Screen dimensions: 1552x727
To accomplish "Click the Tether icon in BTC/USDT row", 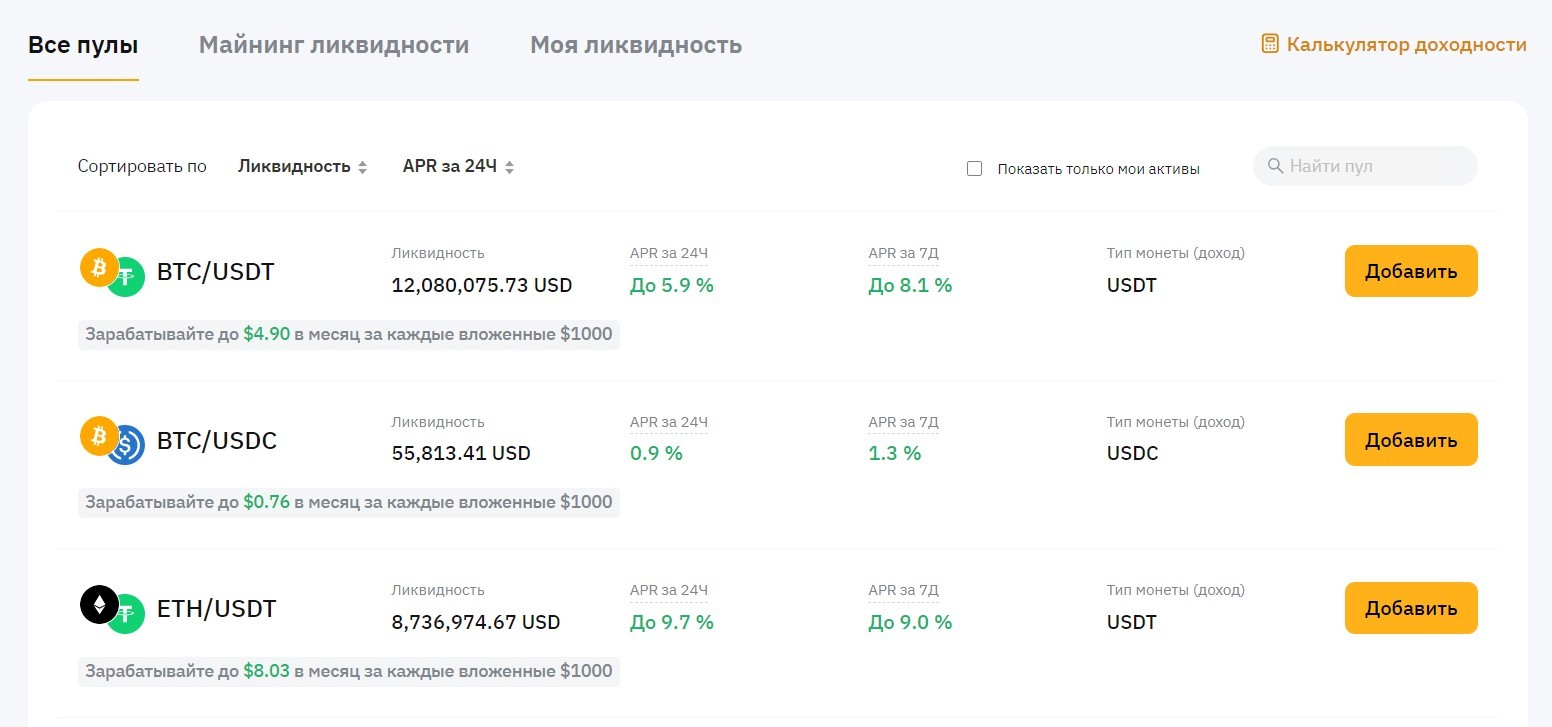I will [x=126, y=277].
